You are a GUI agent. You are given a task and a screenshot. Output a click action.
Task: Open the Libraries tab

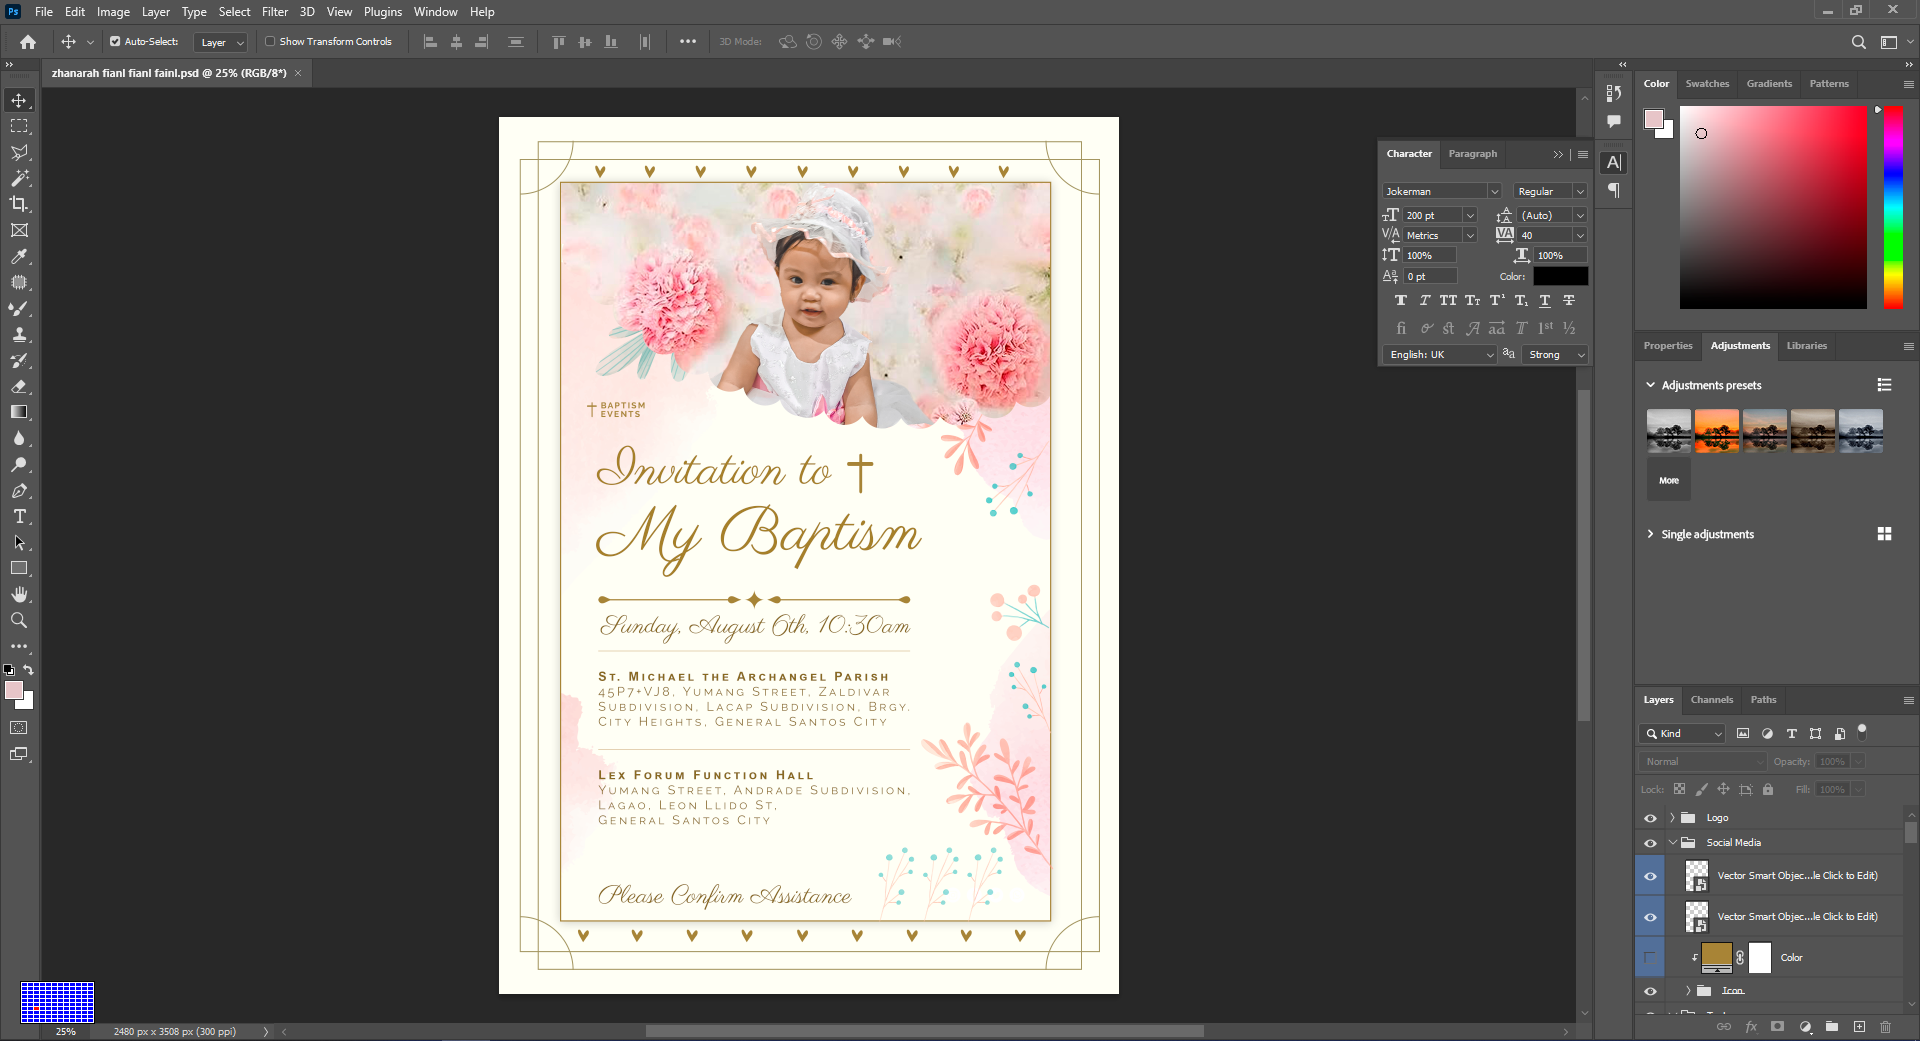point(1806,346)
